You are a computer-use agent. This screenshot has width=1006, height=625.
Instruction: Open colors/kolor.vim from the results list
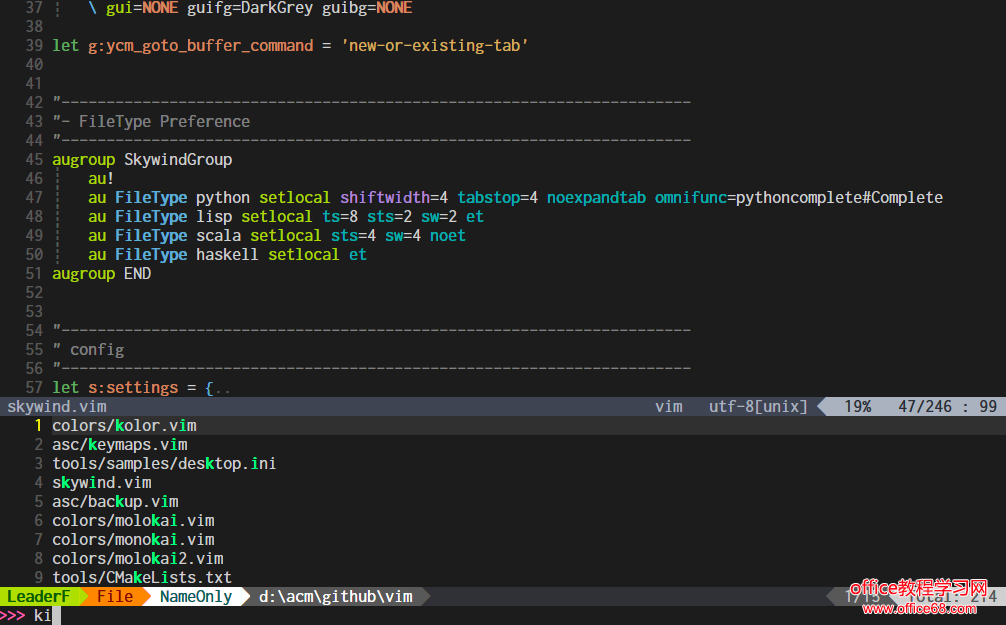[x=124, y=426]
